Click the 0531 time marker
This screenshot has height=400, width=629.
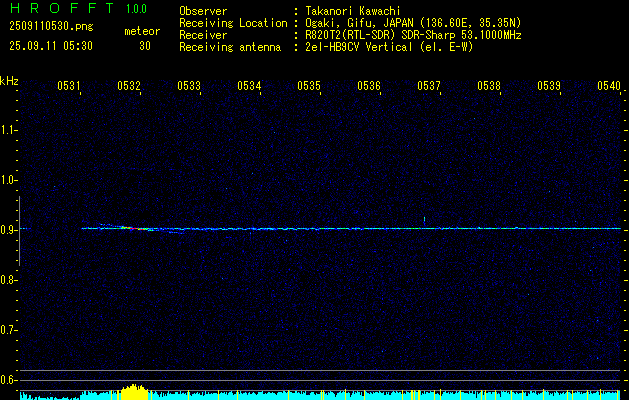(x=69, y=86)
